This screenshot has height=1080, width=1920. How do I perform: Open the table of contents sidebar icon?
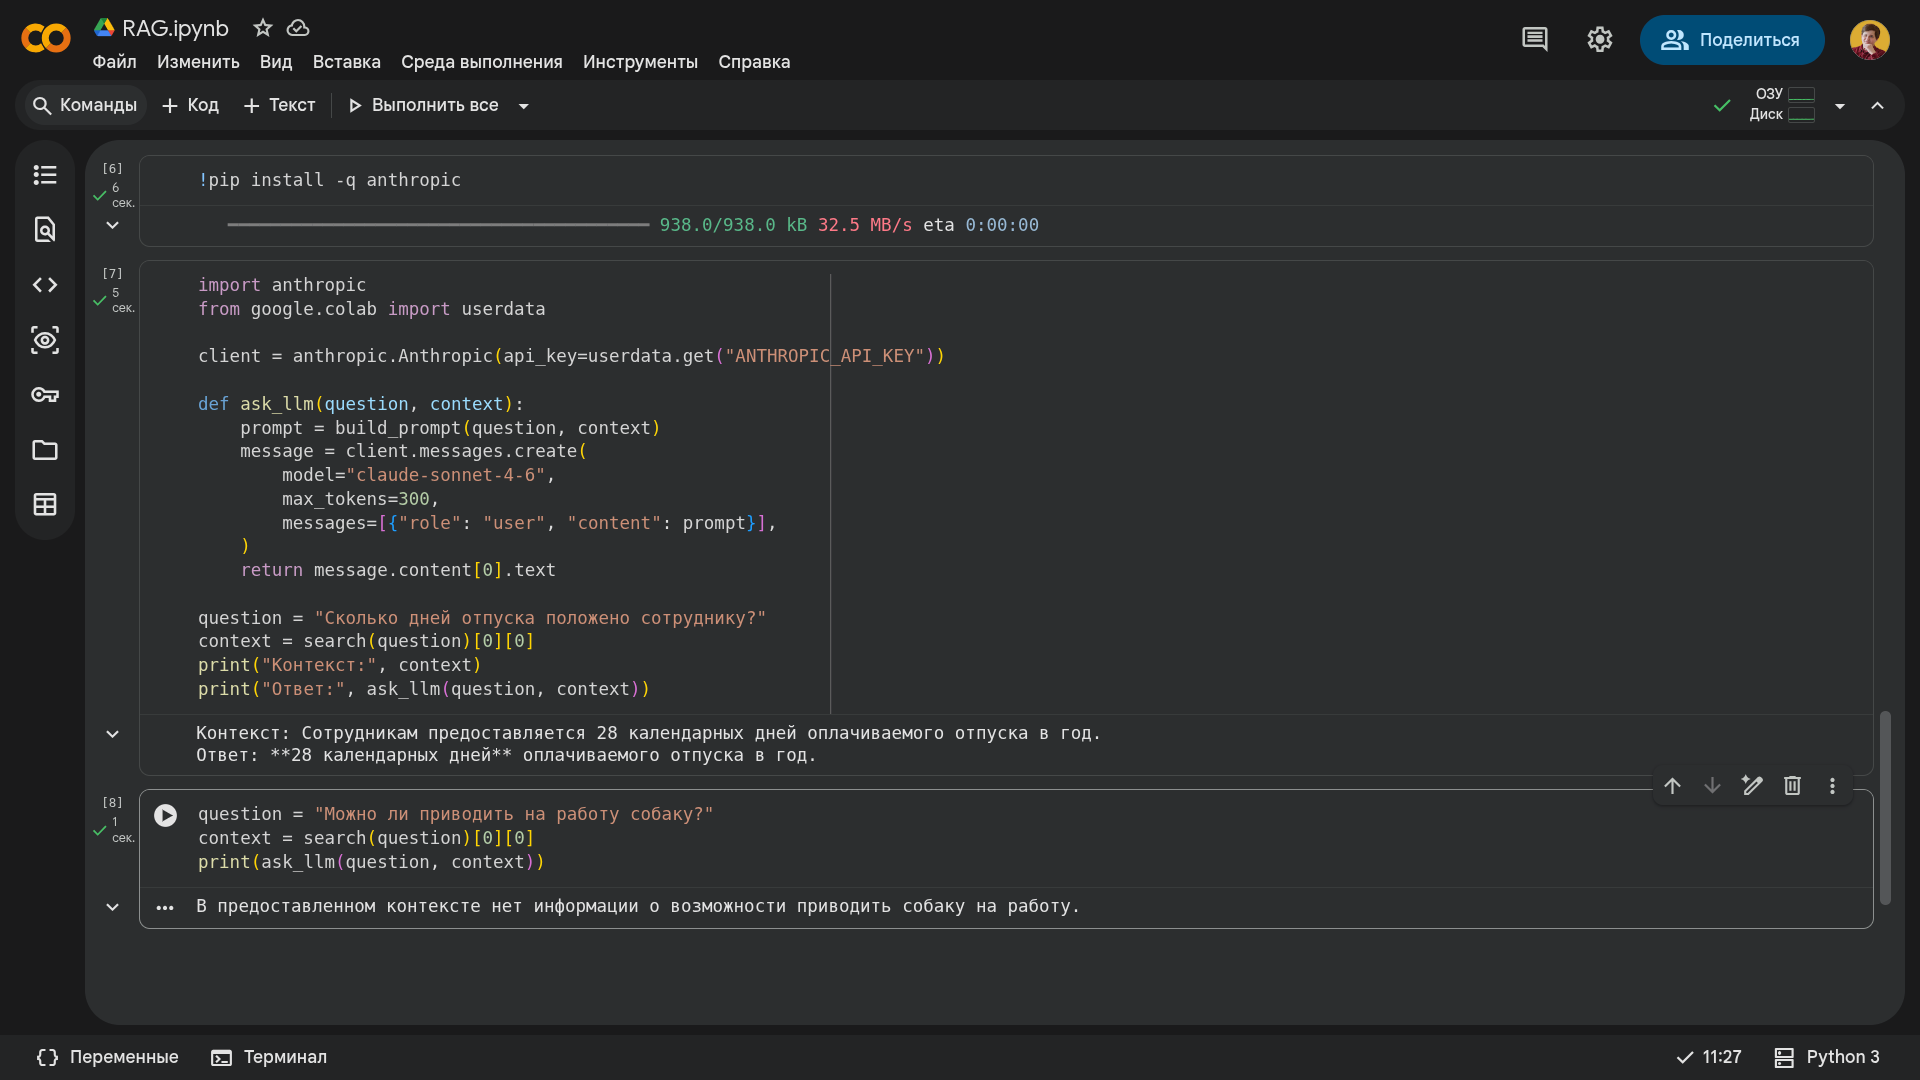(x=45, y=175)
